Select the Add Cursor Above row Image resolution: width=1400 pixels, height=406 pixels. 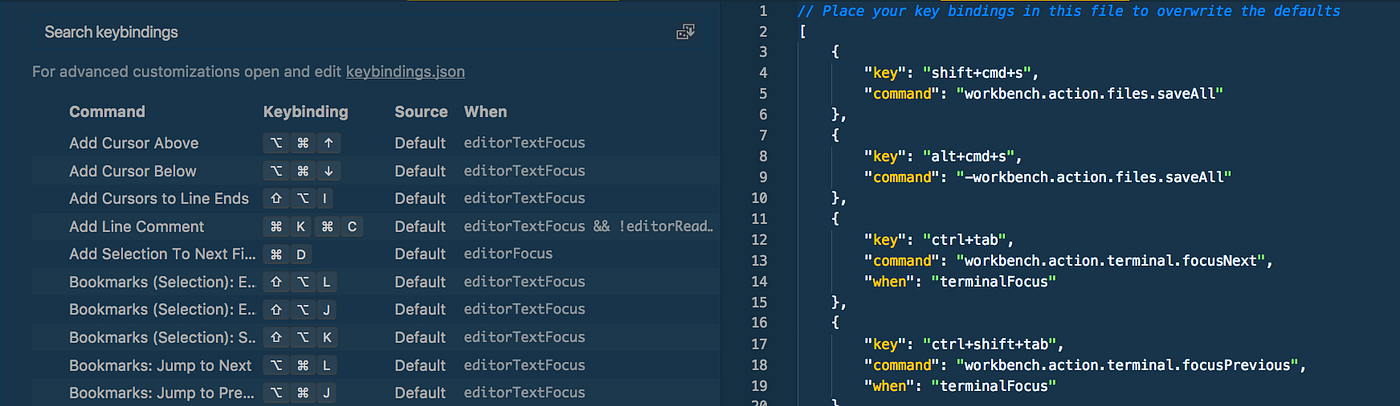(x=375, y=143)
